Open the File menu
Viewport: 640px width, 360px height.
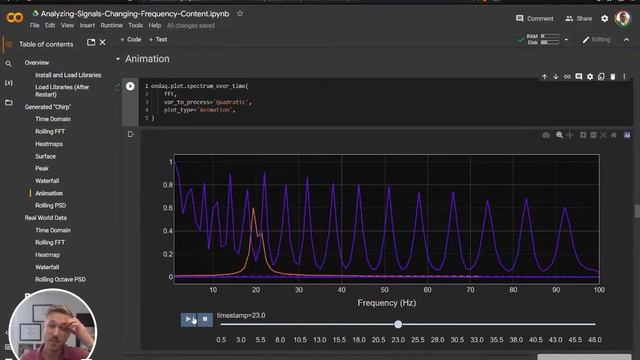(35, 25)
